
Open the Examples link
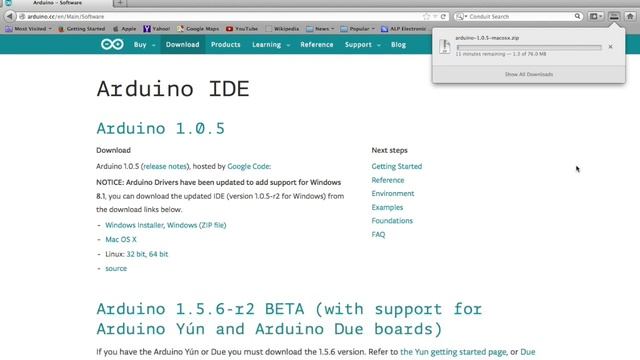point(387,207)
